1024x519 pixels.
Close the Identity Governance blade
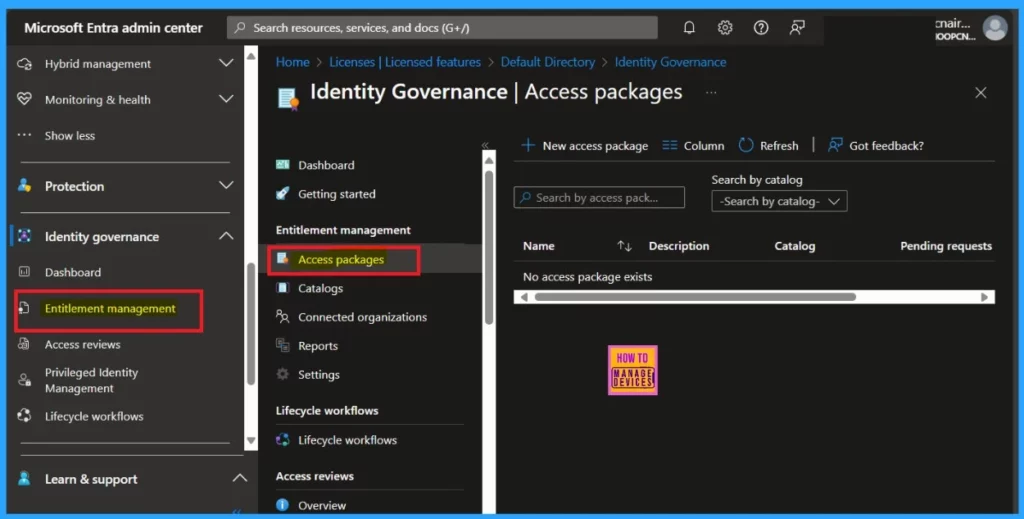point(980,93)
